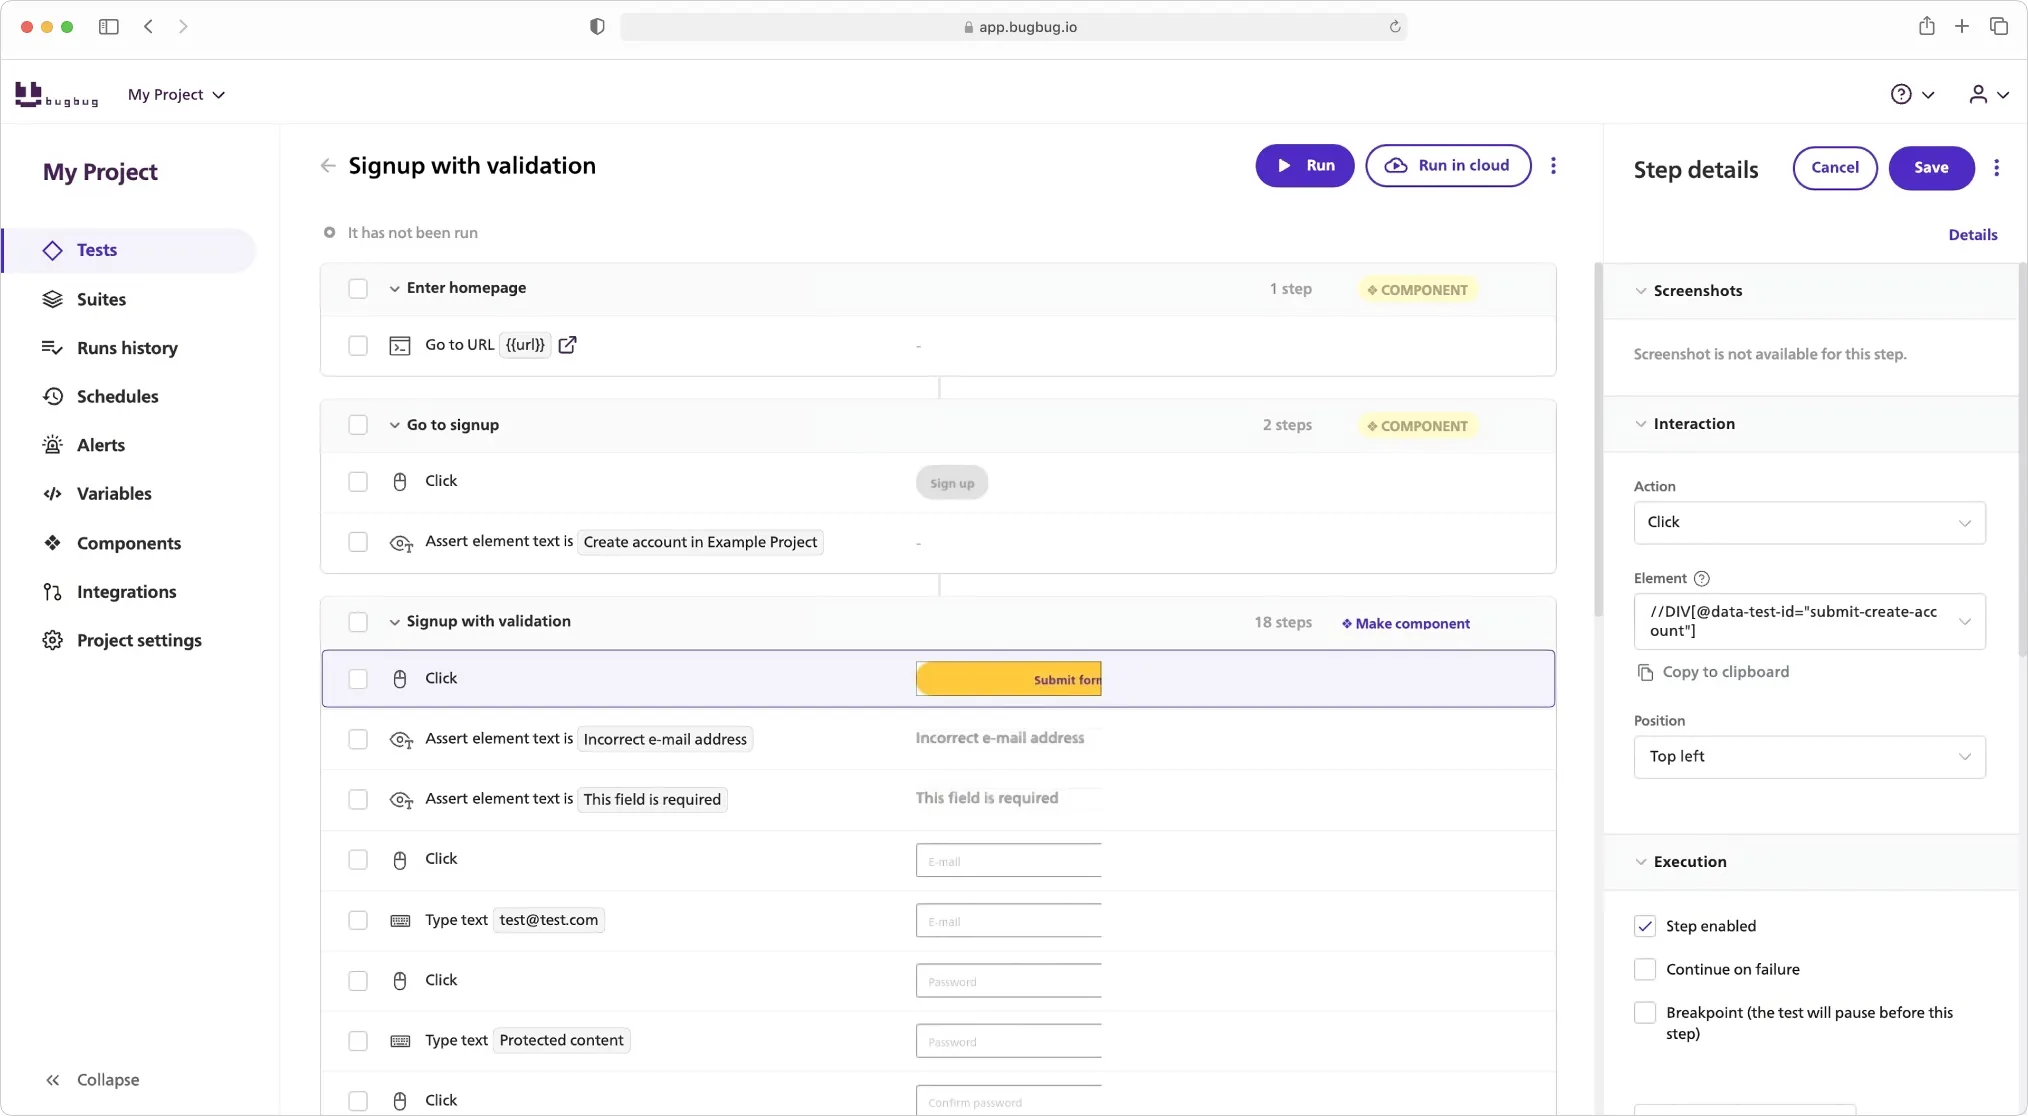Screen dimensions: 2028x1116
Task: Click the Run in cloud button
Action: click(x=1448, y=165)
